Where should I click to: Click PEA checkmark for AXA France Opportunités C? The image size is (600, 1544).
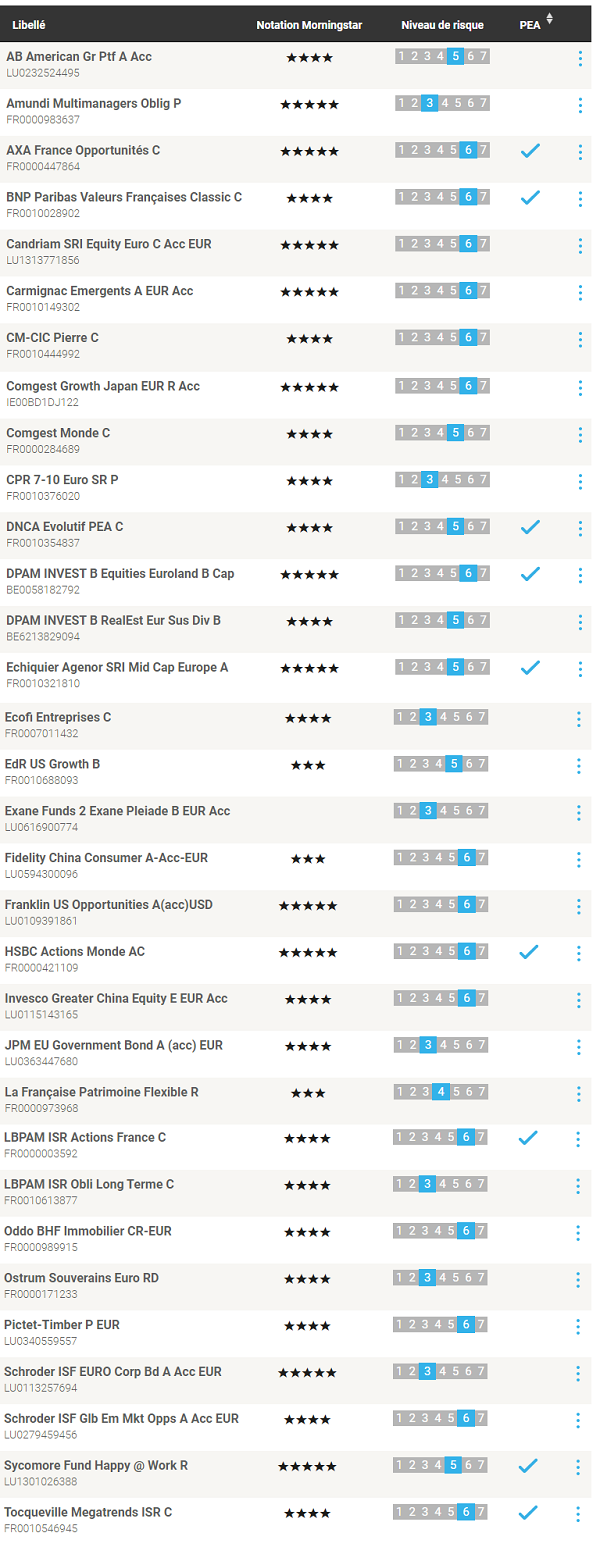point(530,151)
